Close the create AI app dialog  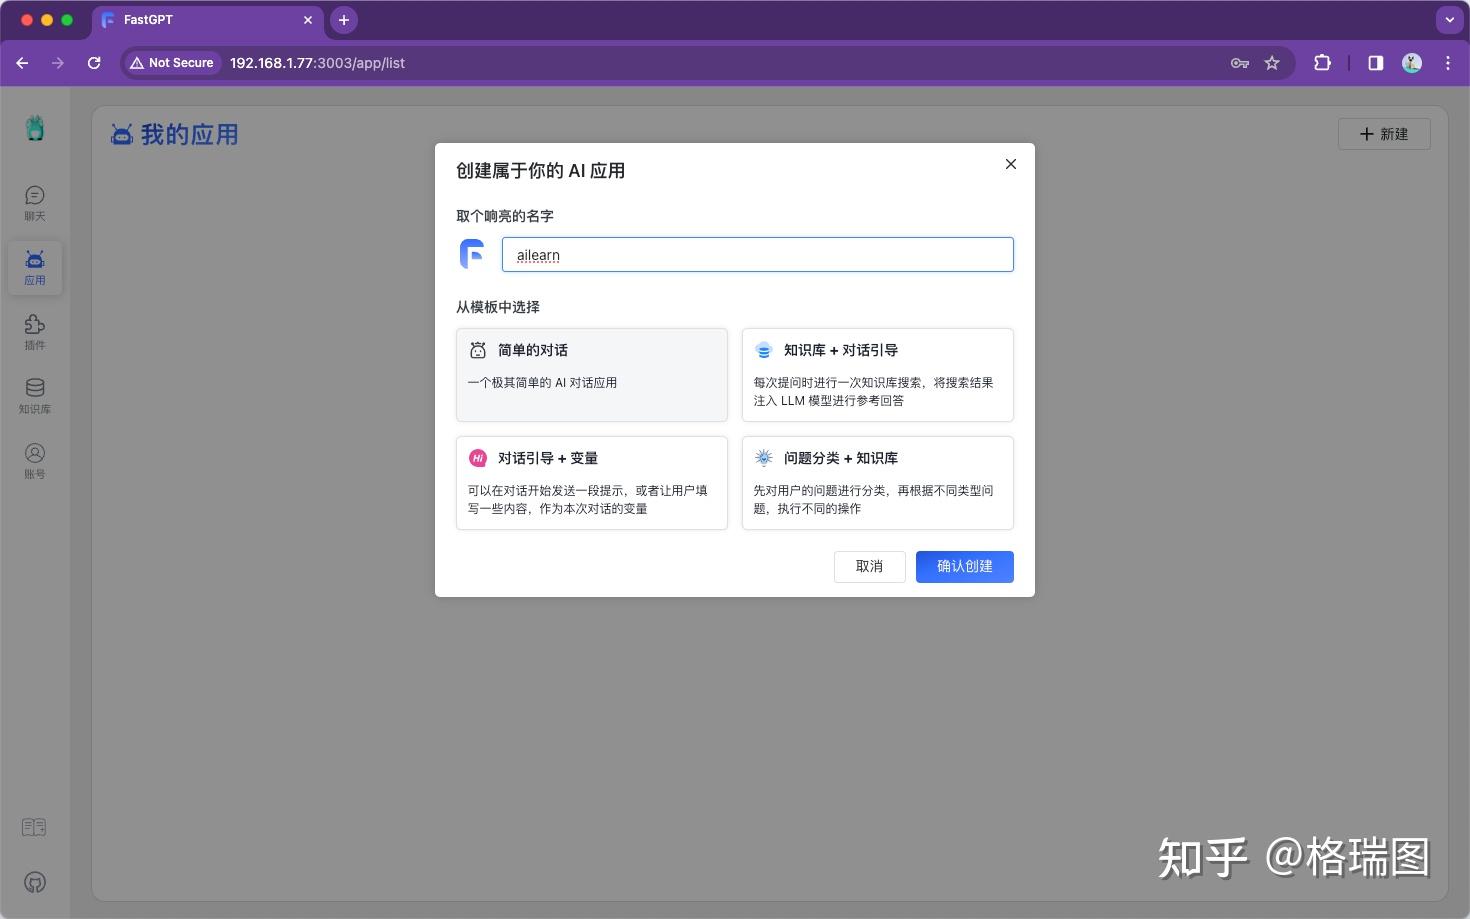[1011, 164]
